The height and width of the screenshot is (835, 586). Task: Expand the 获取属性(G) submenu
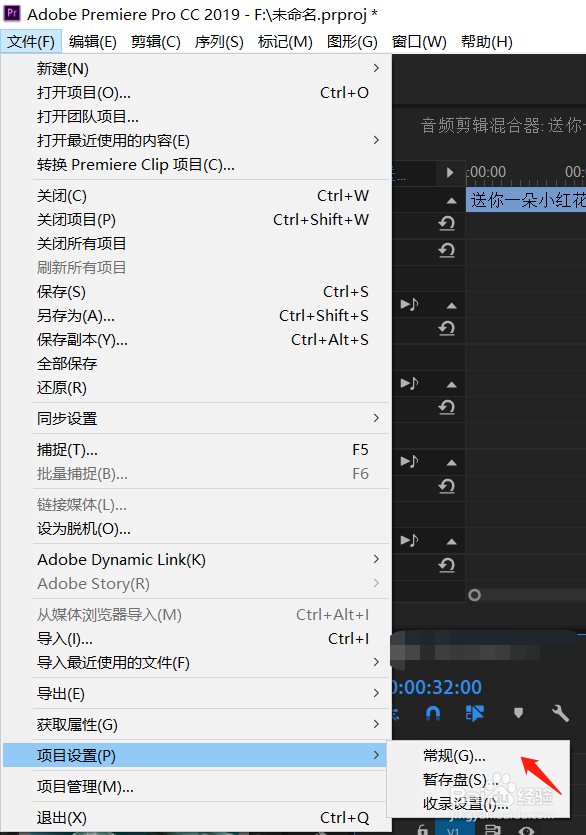click(x=196, y=724)
